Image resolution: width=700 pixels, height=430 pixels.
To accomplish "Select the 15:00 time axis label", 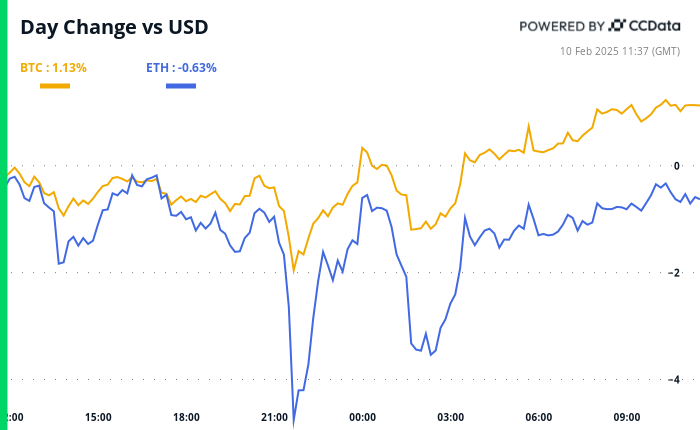I will click(98, 417).
